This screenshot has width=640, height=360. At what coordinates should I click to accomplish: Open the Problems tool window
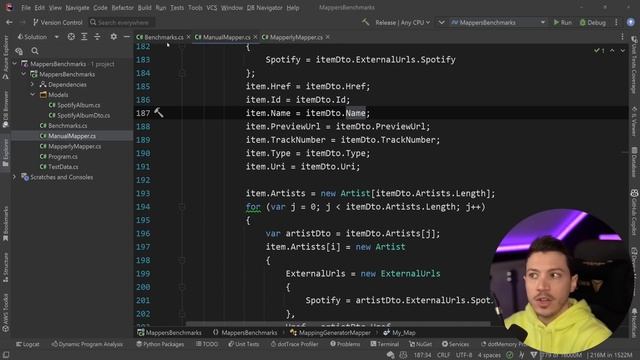click(345, 344)
